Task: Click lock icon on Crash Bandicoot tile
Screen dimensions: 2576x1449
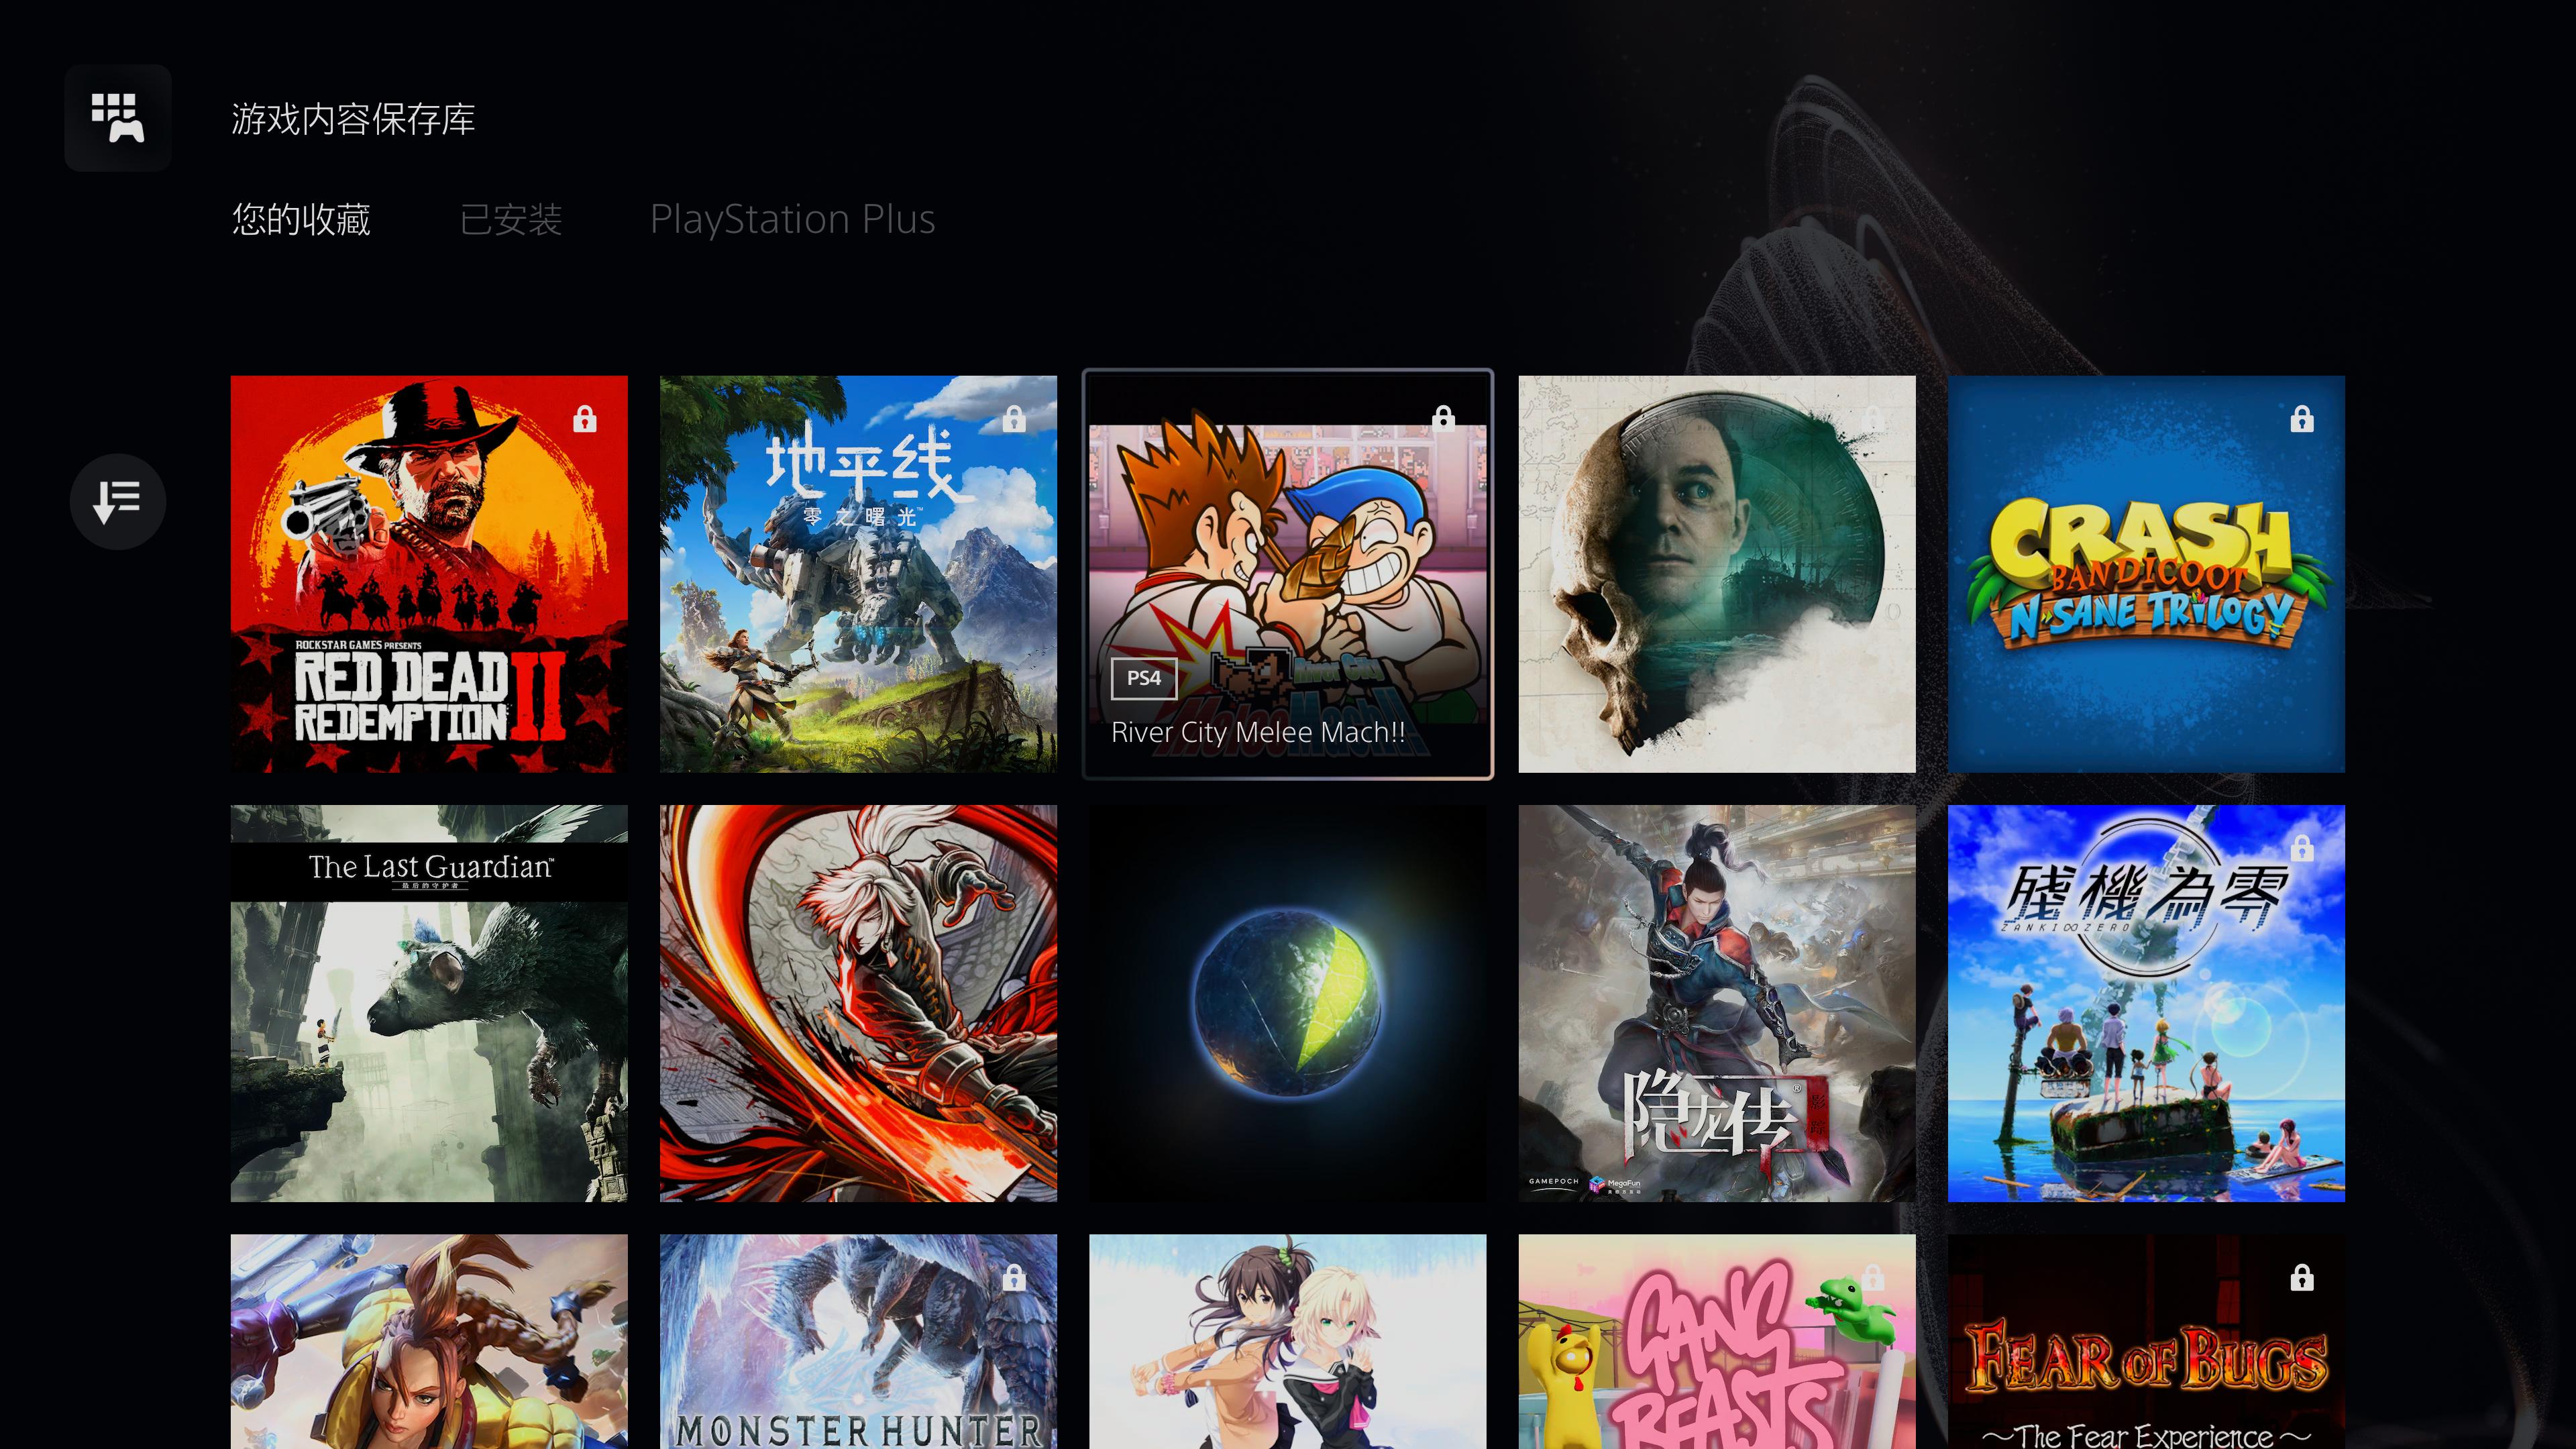Action: pos(2302,419)
